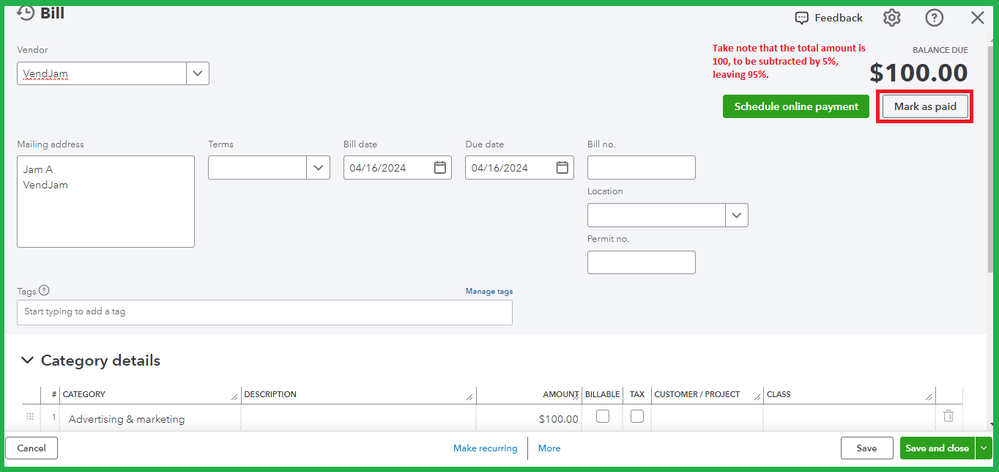Edit the Mailing address box

[106, 201]
